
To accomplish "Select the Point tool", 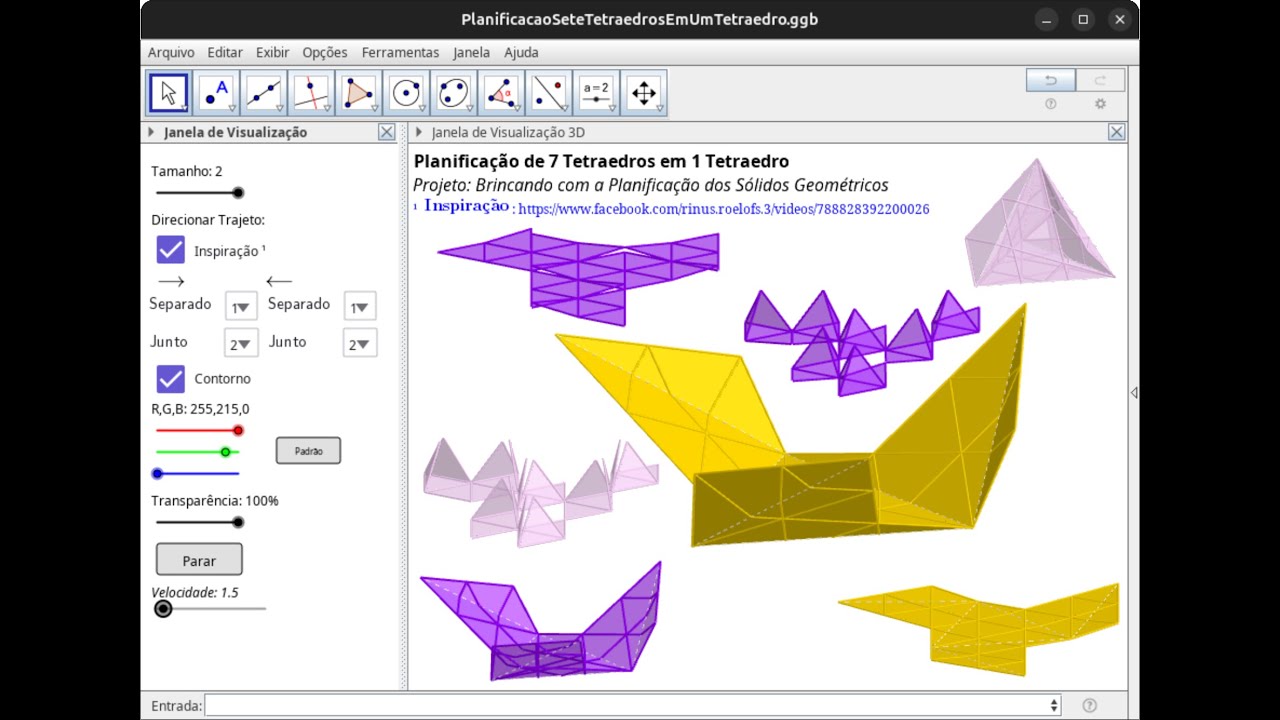I will pos(216,93).
